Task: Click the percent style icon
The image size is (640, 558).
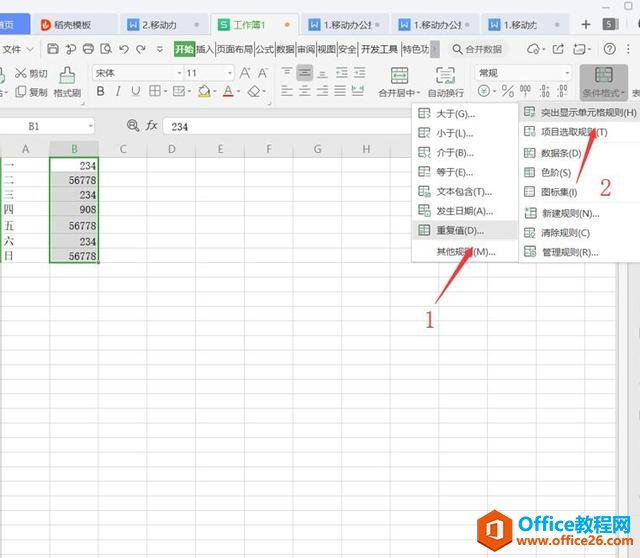Action: pos(507,91)
